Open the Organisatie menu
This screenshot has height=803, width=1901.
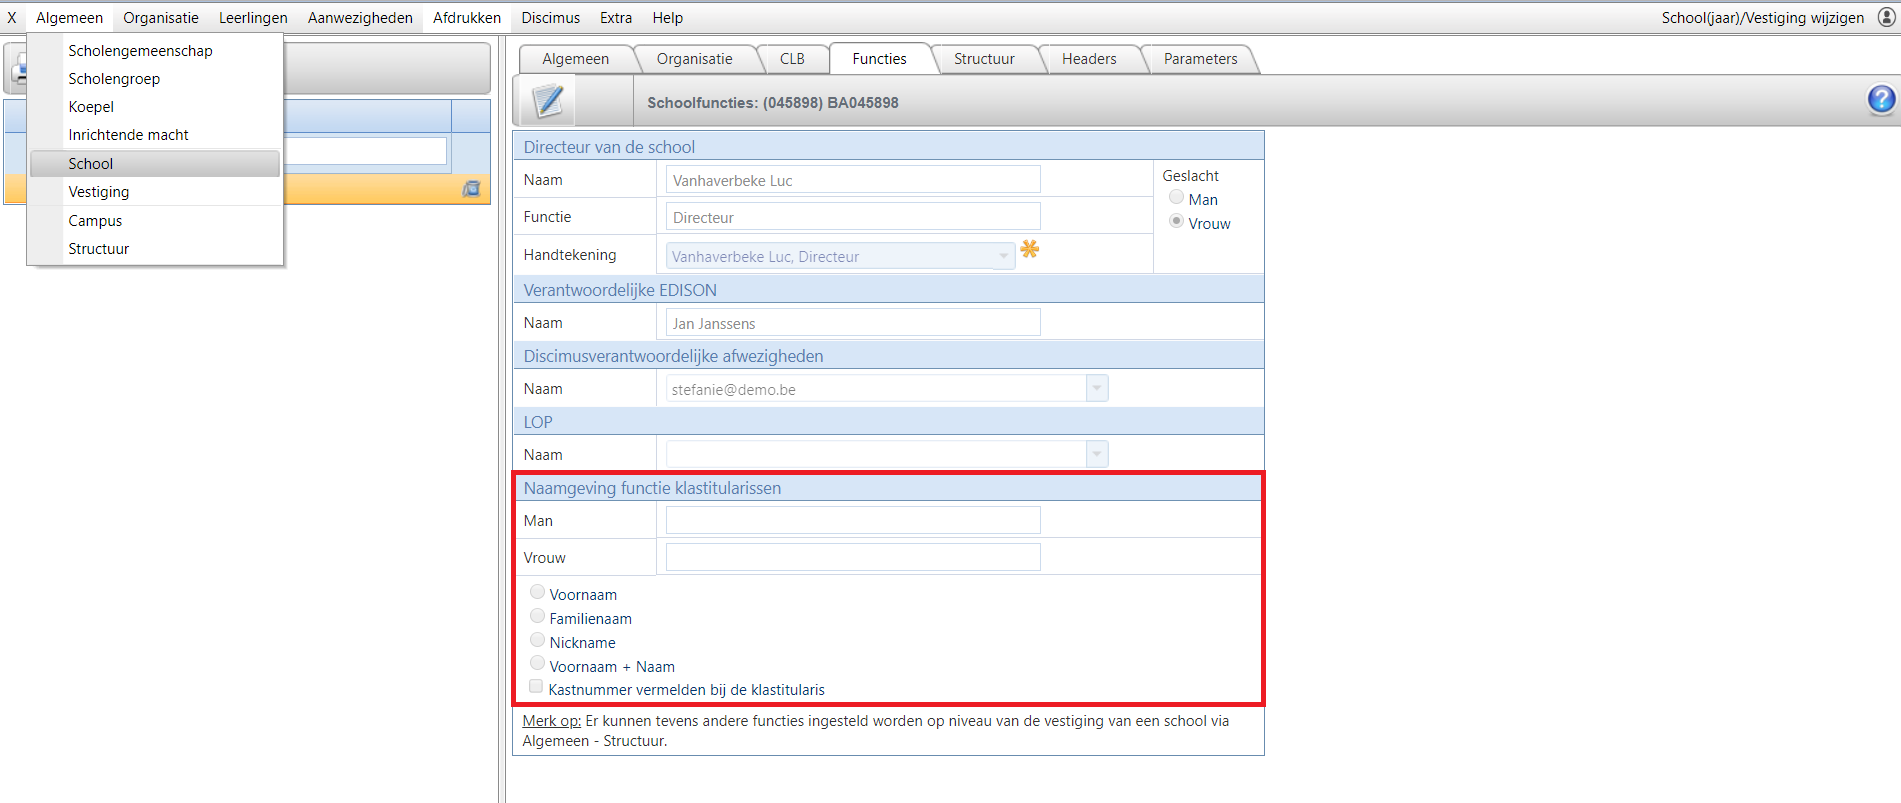click(x=161, y=18)
